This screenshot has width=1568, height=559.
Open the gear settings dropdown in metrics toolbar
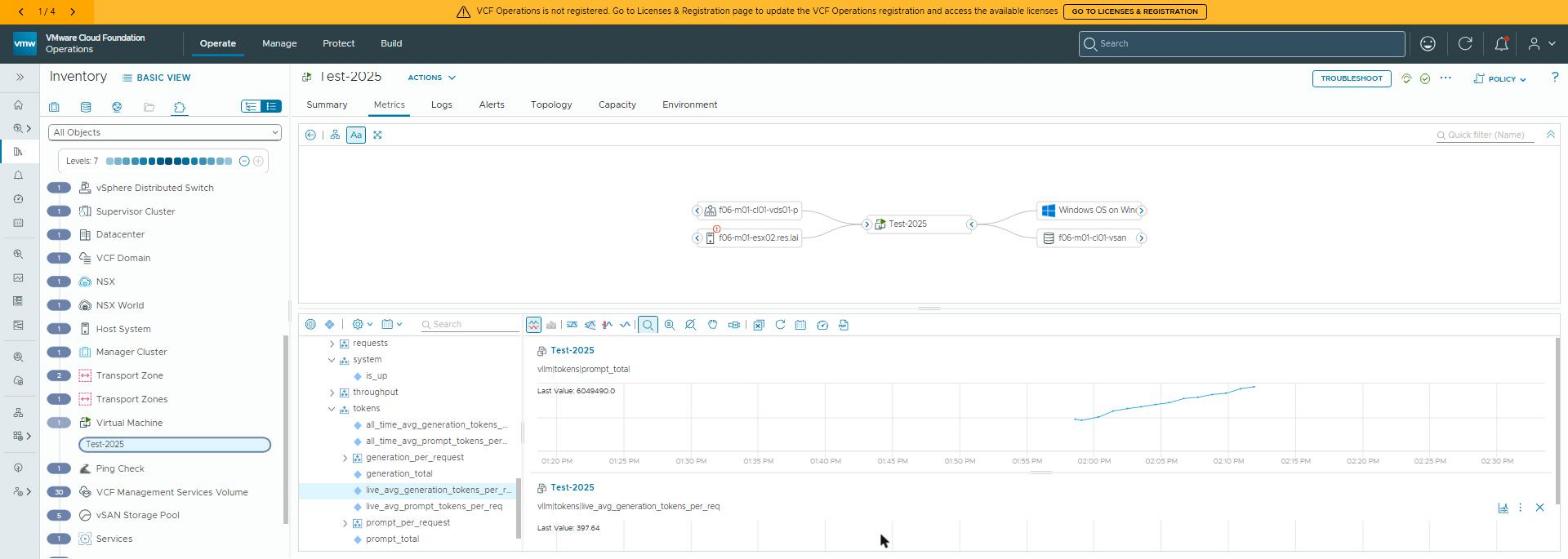click(x=361, y=325)
